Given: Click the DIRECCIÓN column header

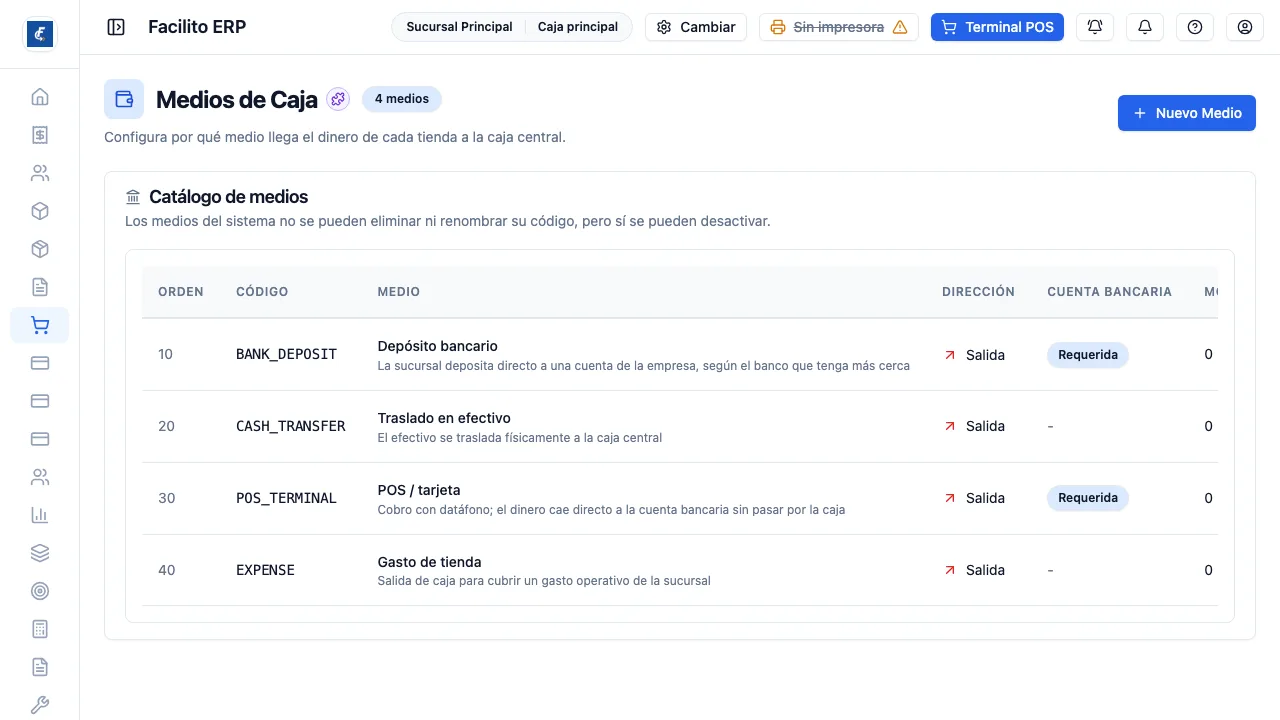Looking at the screenshot, I should (978, 292).
